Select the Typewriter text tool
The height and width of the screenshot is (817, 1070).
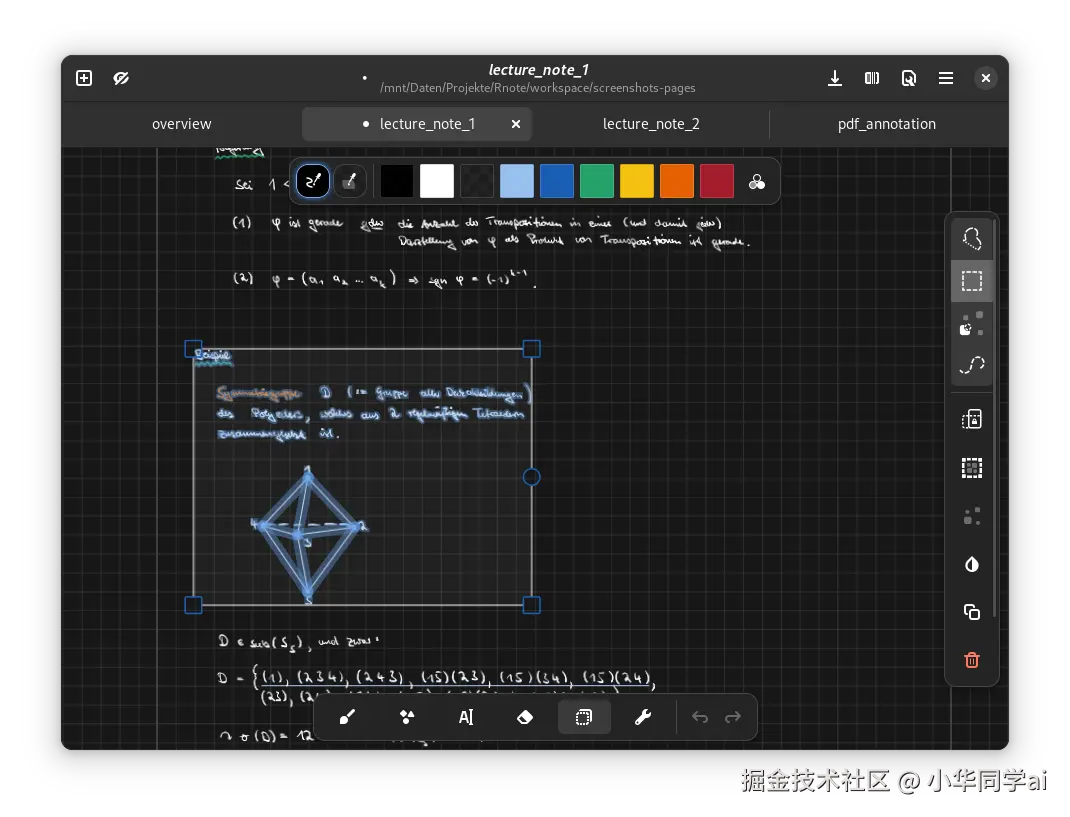tap(465, 717)
